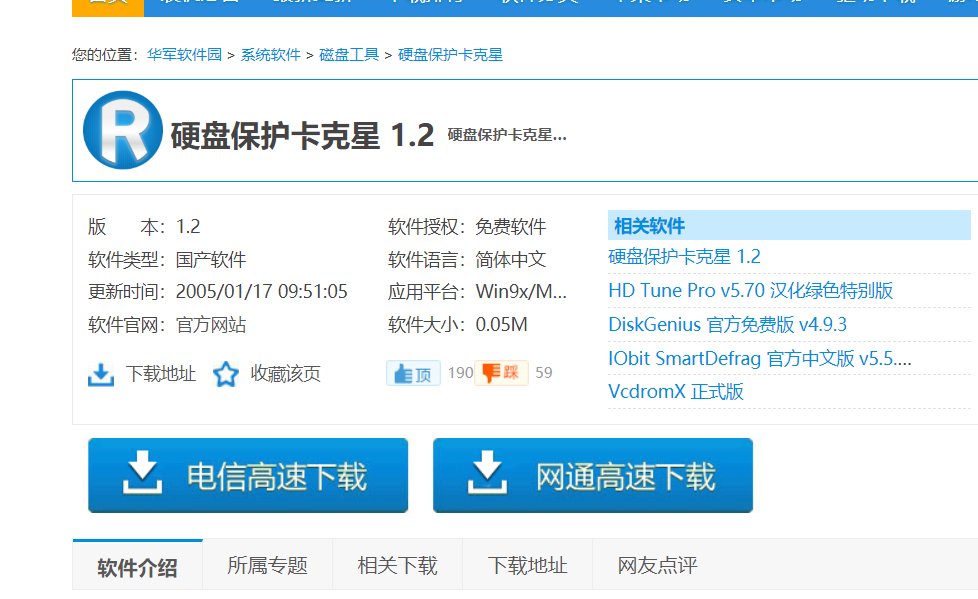Select the active 软件介绍 tab
The width and height of the screenshot is (978, 599).
[x=137, y=565]
